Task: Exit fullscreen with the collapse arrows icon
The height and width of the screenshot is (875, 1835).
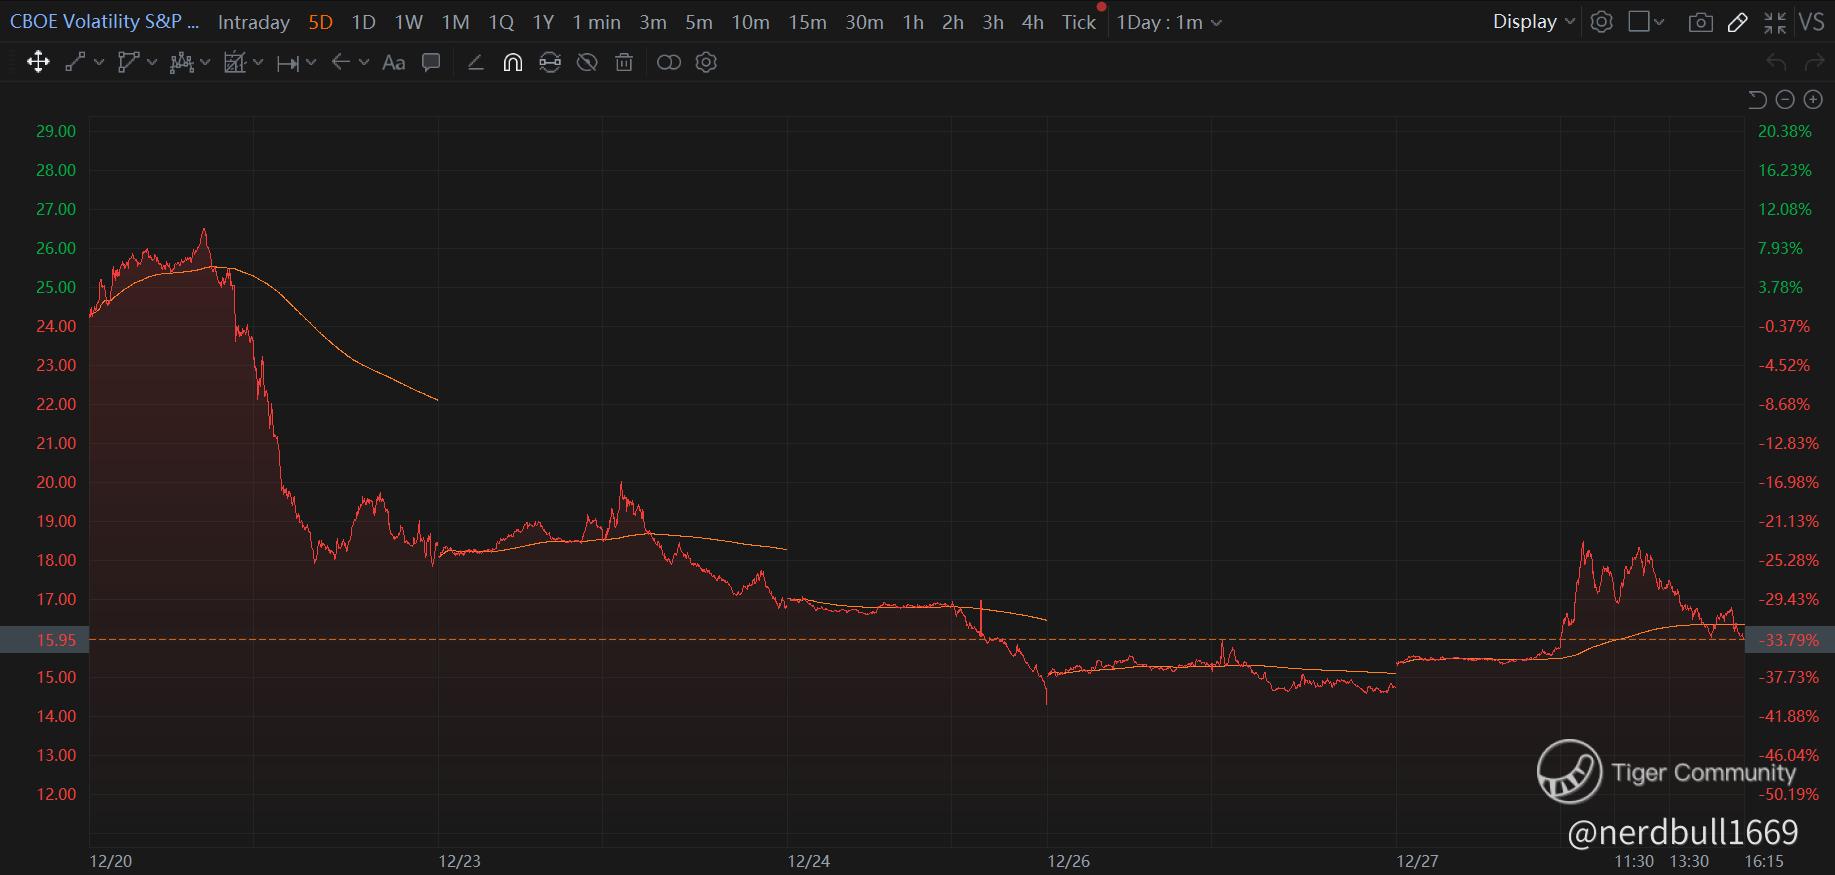Action: (x=1775, y=22)
